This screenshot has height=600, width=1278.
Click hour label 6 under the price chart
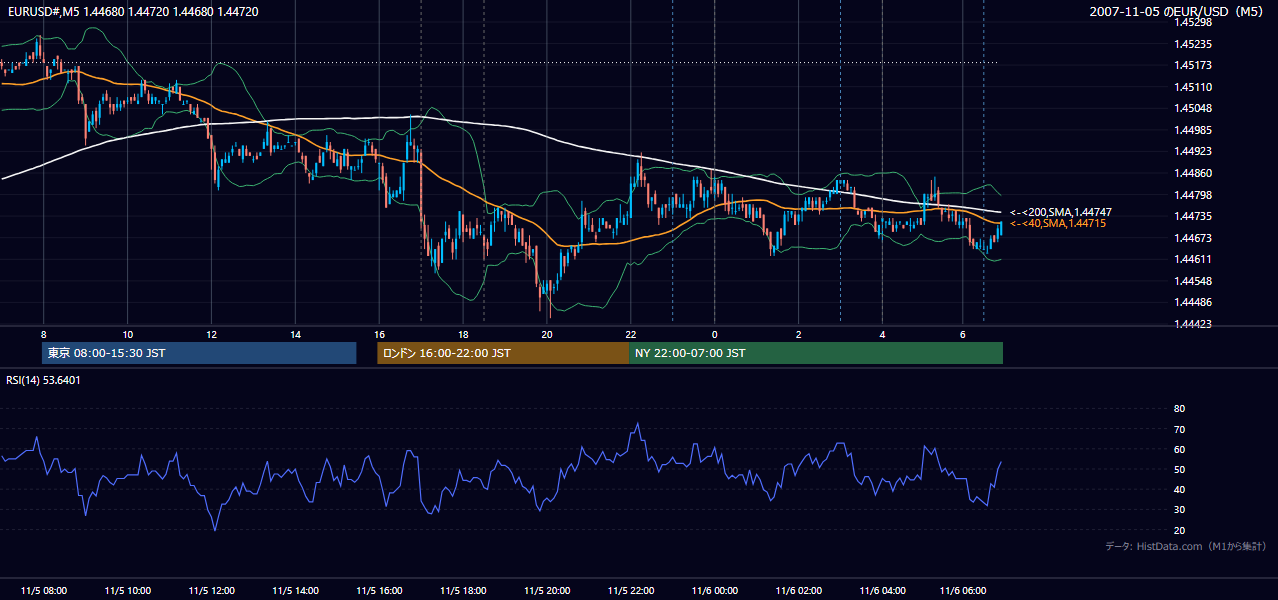(962, 334)
